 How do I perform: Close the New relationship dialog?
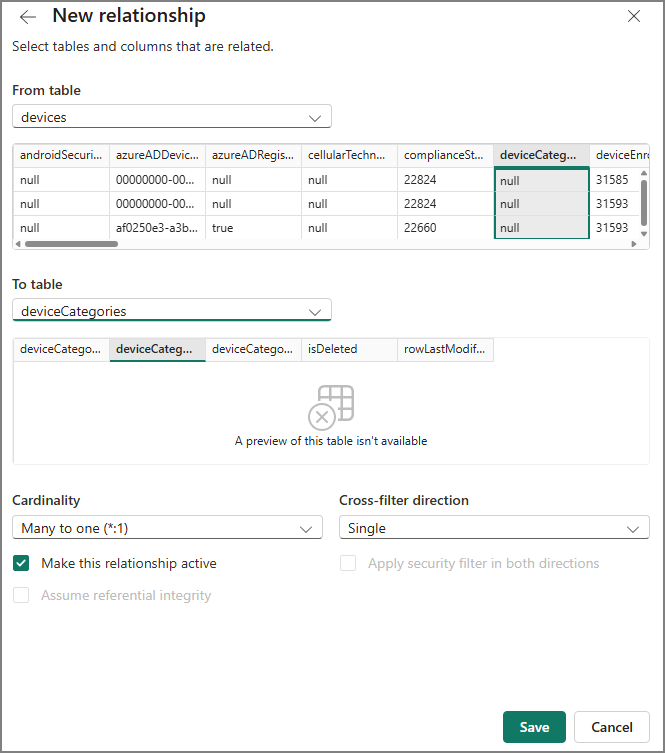634,16
